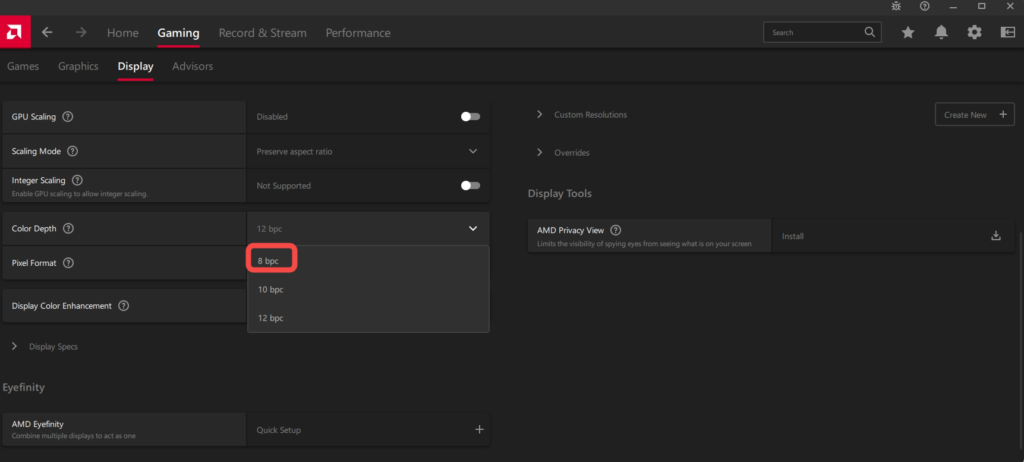Screen dimensions: 1024x462
Task: Open notifications bell icon
Action: tap(941, 32)
